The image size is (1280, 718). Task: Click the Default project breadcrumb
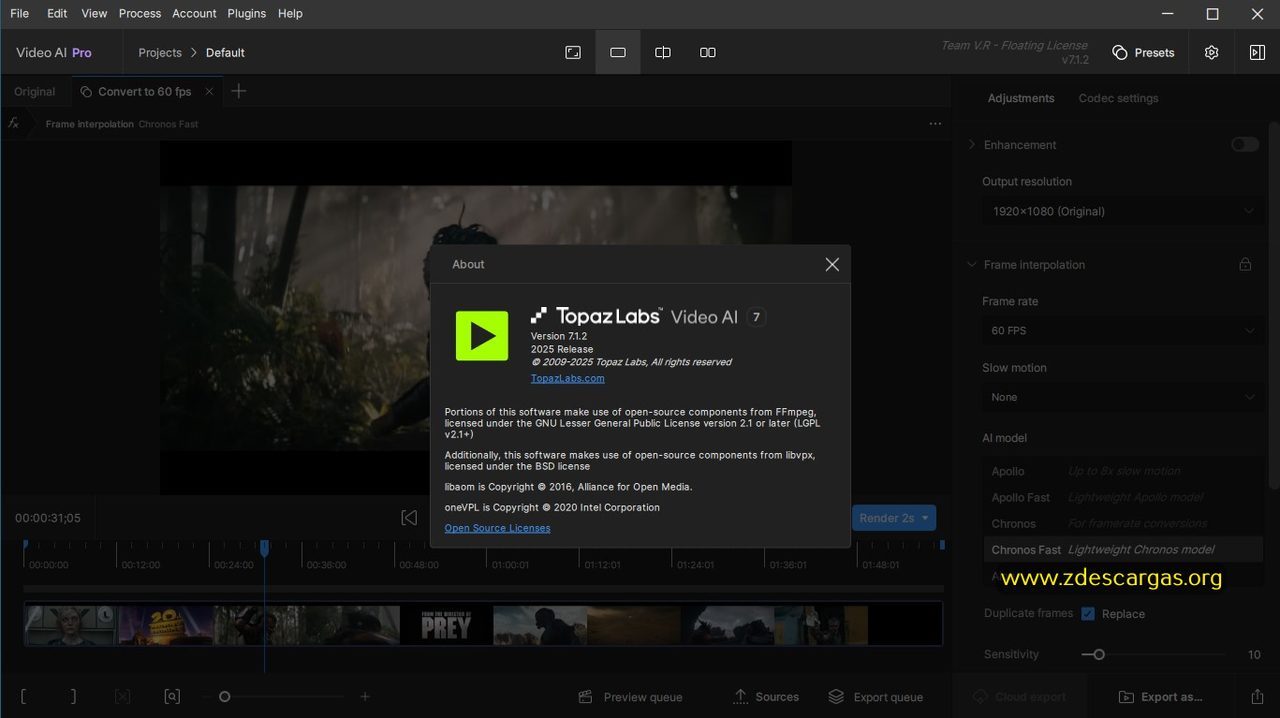coord(225,52)
